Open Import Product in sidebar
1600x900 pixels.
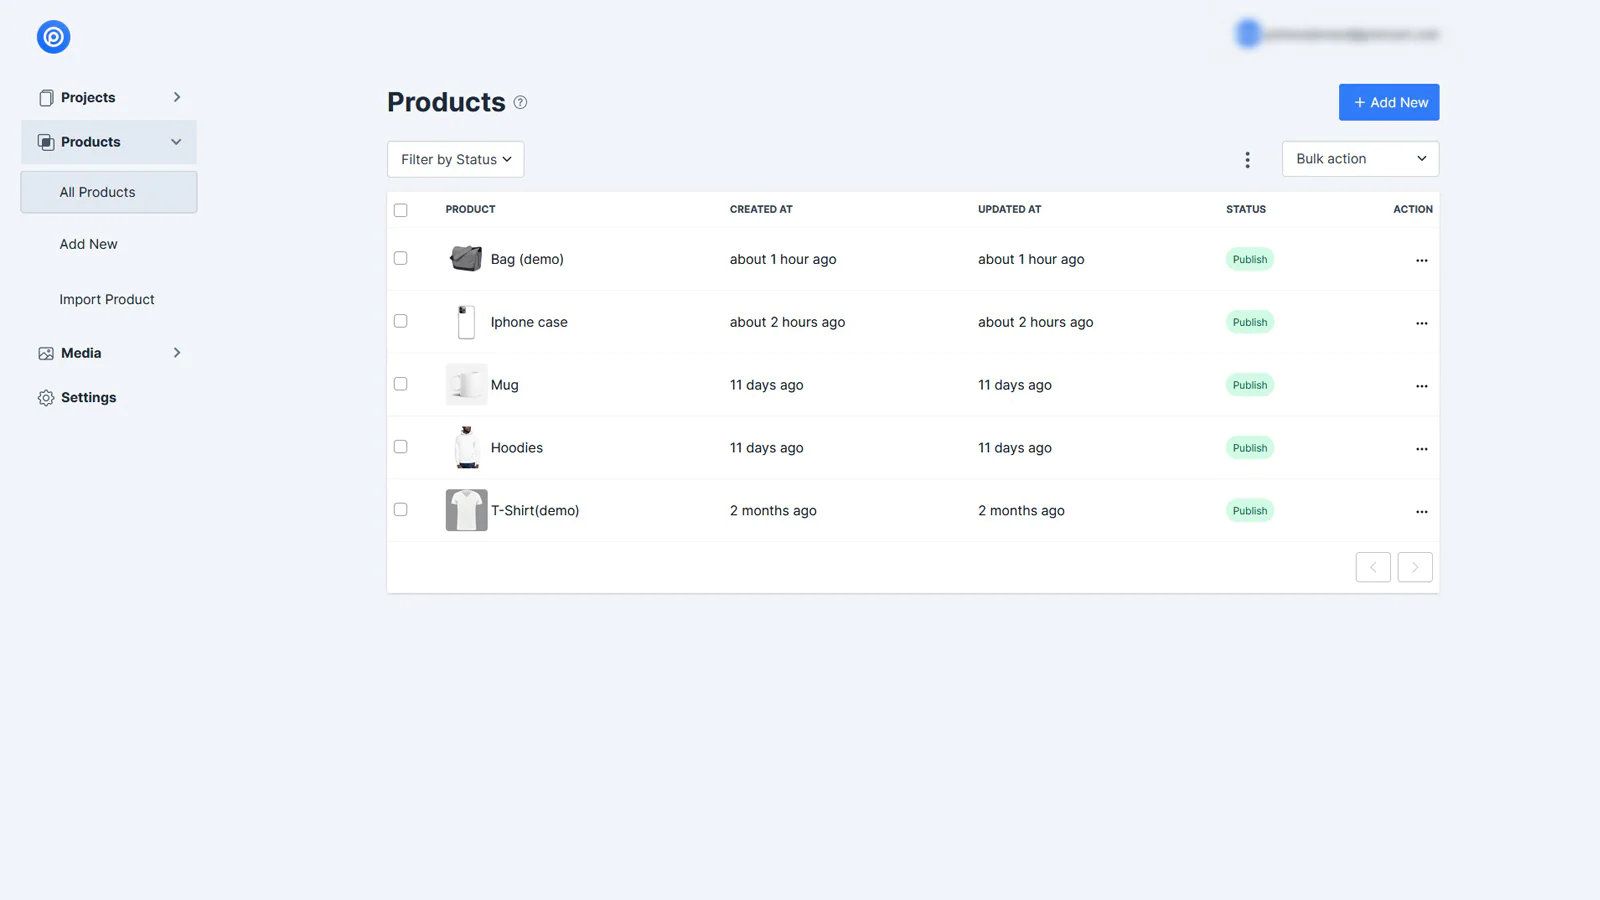pos(107,299)
